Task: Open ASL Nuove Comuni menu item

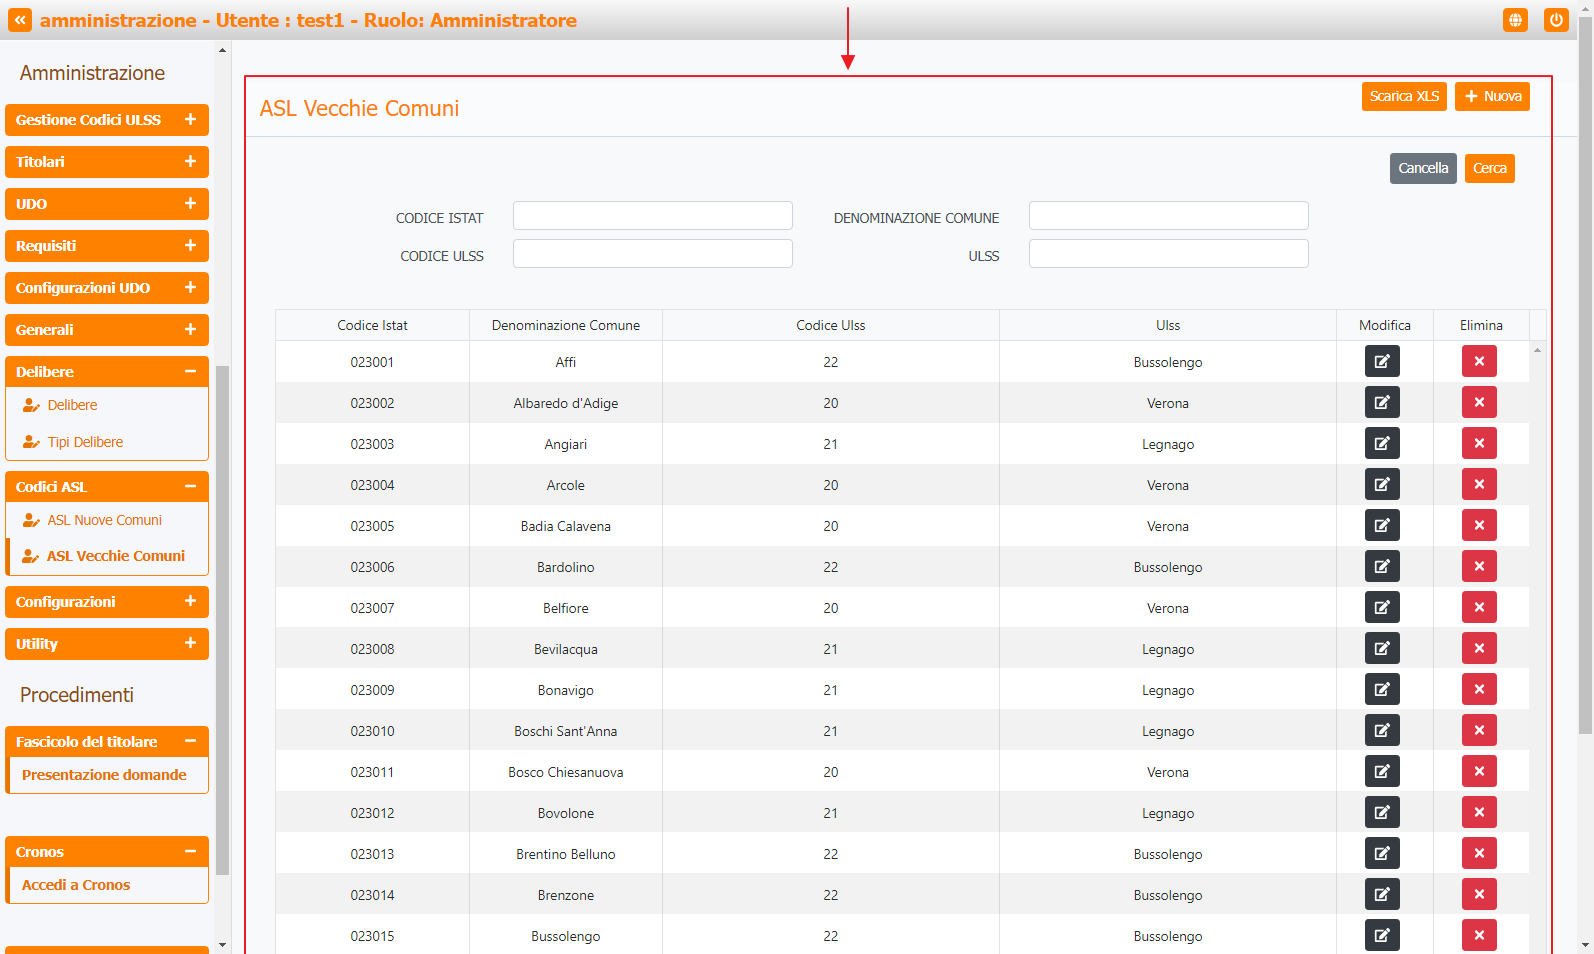Action: tap(104, 520)
